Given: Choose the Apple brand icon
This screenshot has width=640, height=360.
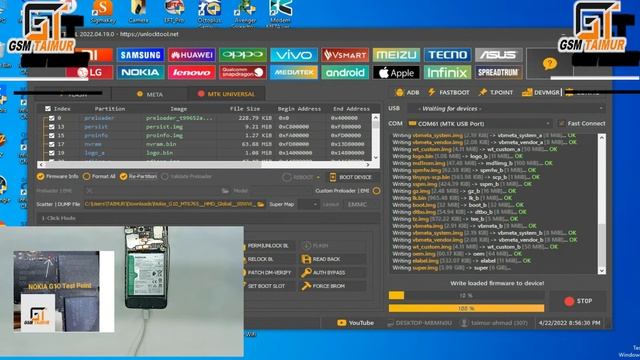Looking at the screenshot, I should click(396, 73).
